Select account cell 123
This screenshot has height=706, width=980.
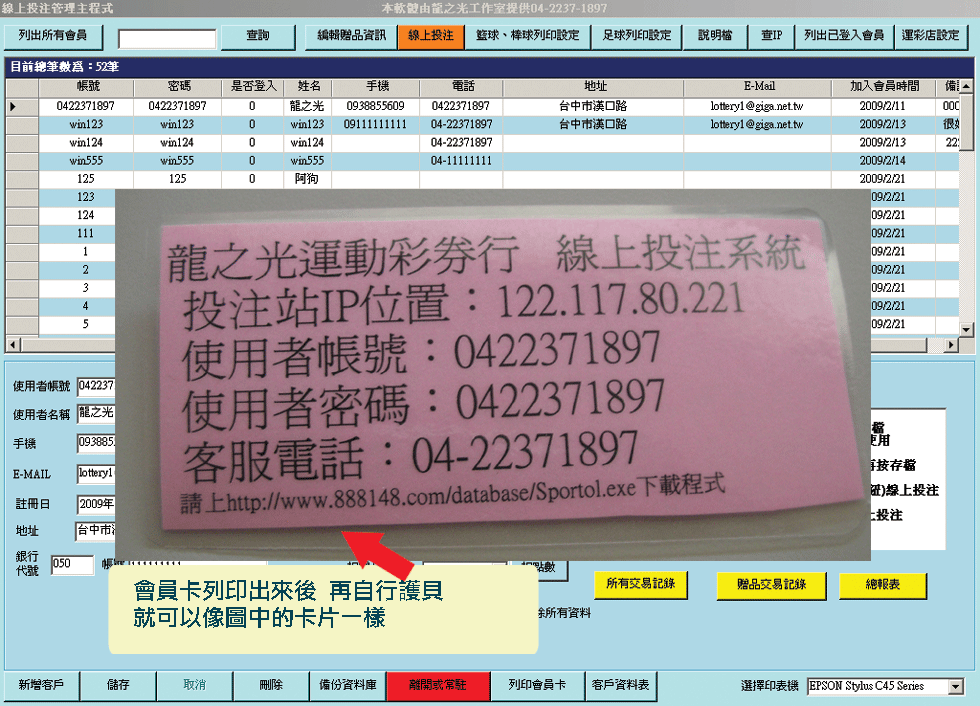(x=77, y=197)
